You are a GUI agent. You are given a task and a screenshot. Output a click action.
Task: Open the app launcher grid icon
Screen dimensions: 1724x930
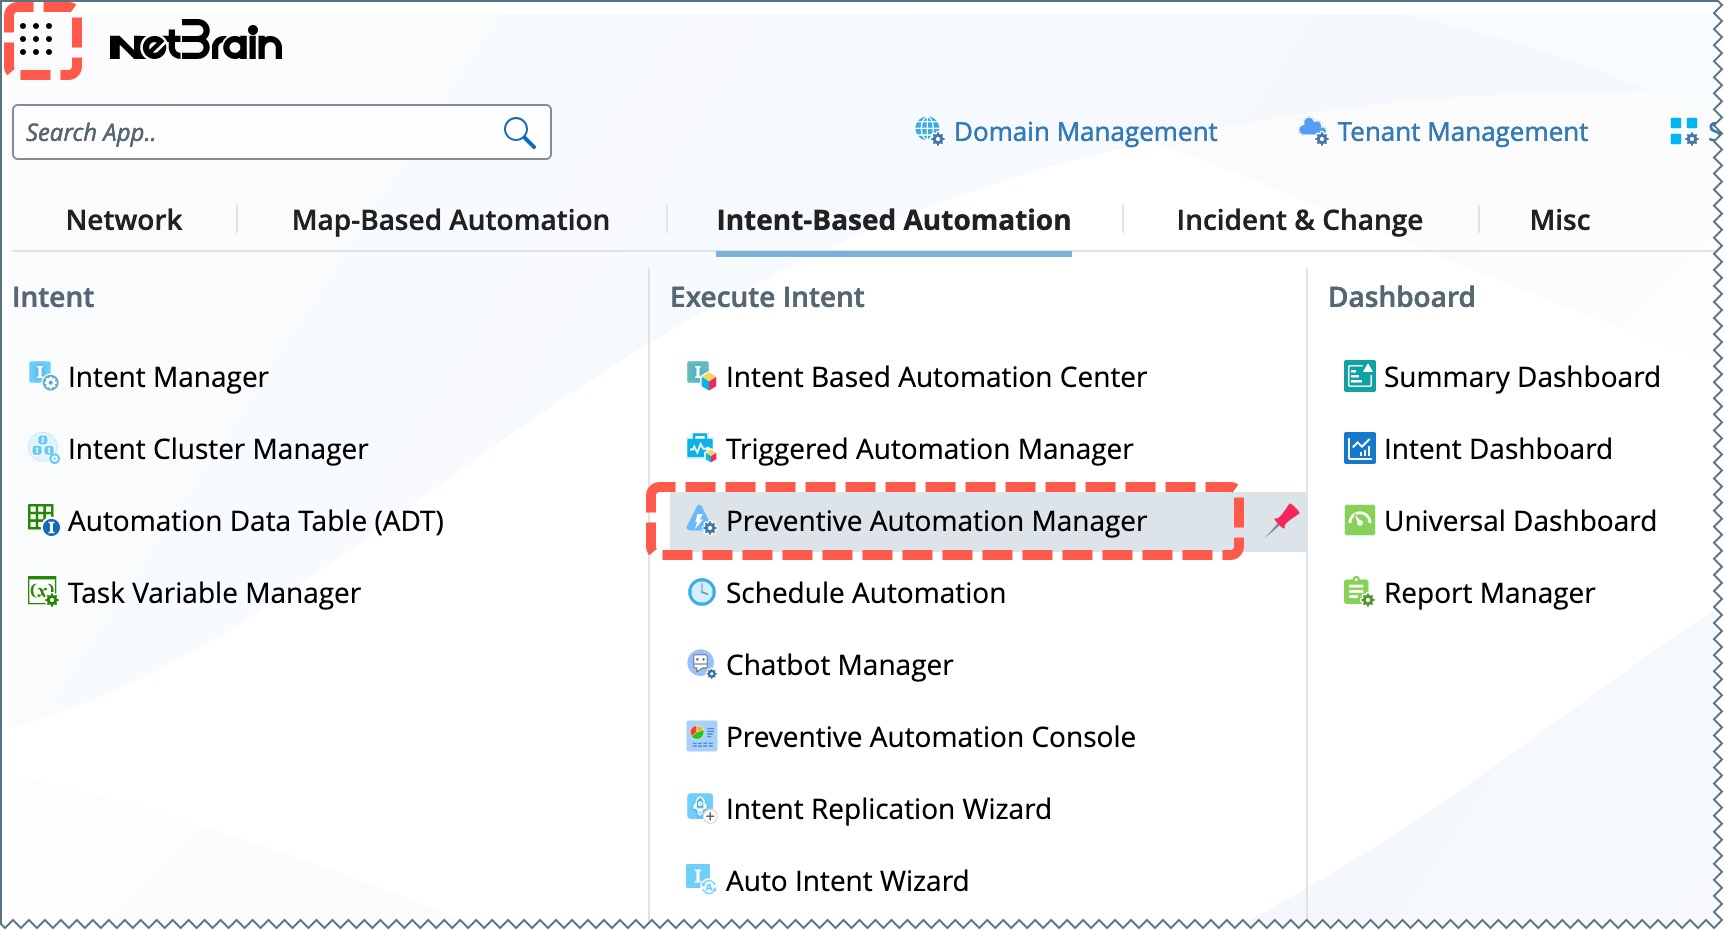tap(37, 40)
